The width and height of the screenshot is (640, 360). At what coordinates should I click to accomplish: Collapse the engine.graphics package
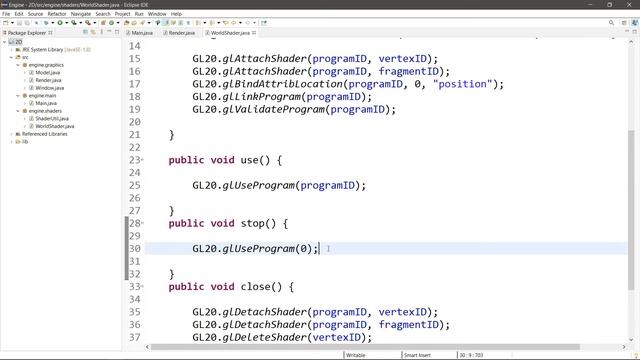(18, 65)
